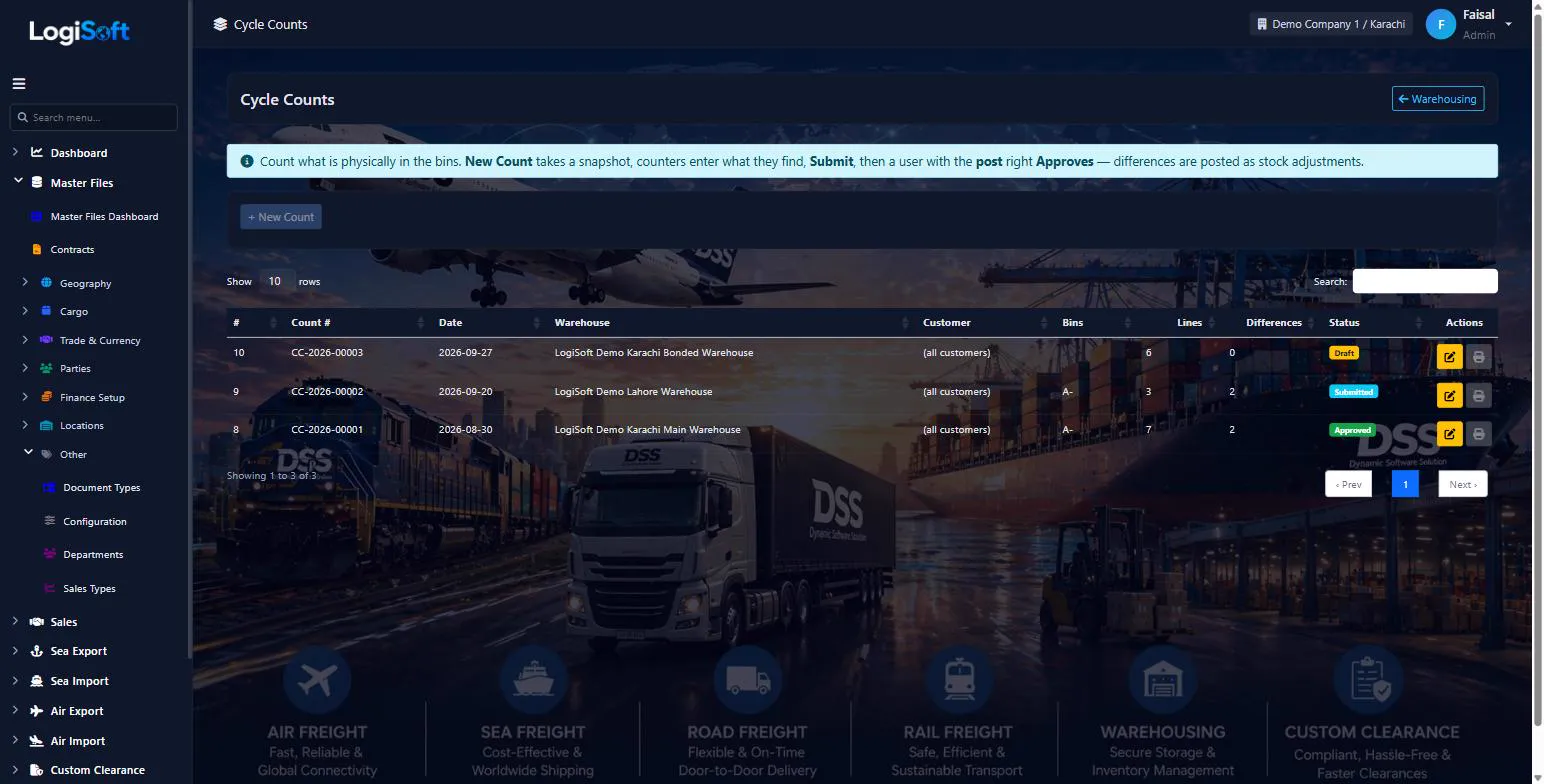
Task: Expand the Cargo submenu chevron
Action: (25, 311)
